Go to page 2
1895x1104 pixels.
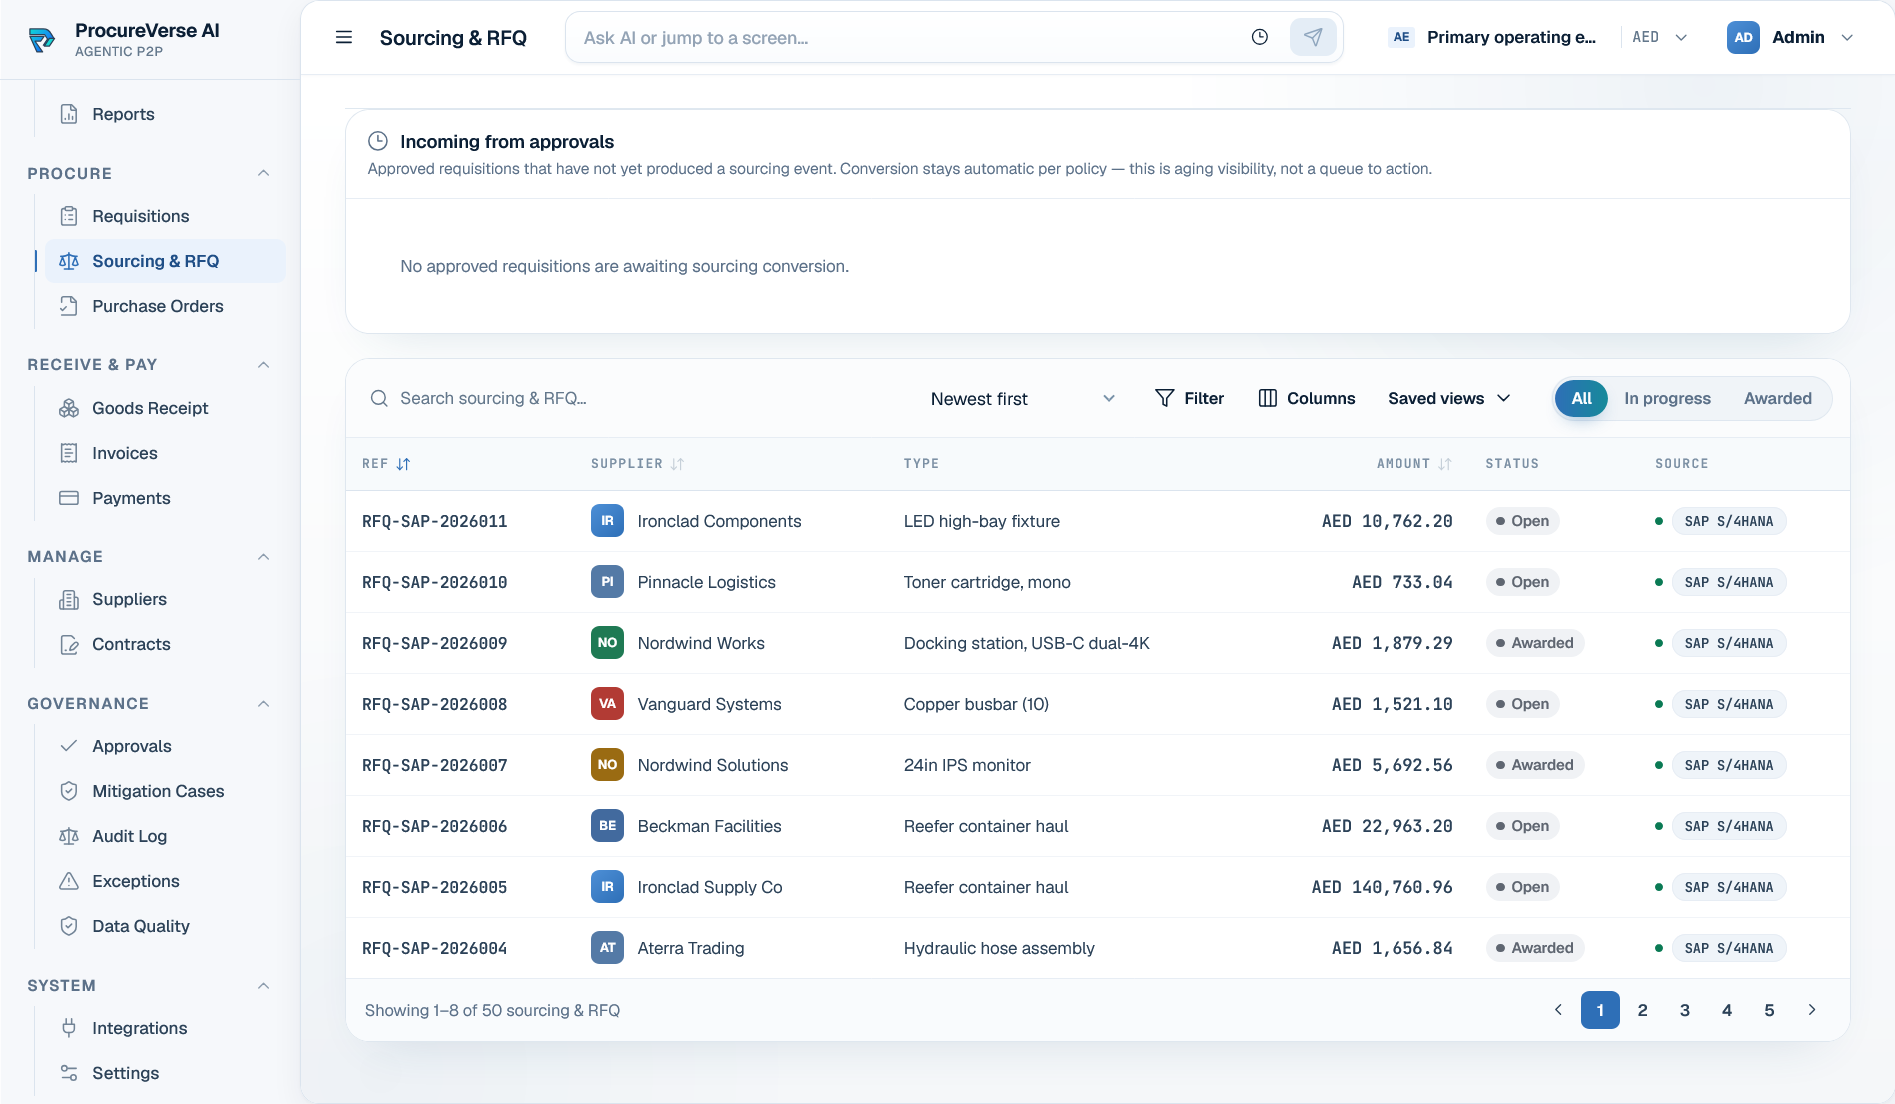pyautogui.click(x=1642, y=1010)
